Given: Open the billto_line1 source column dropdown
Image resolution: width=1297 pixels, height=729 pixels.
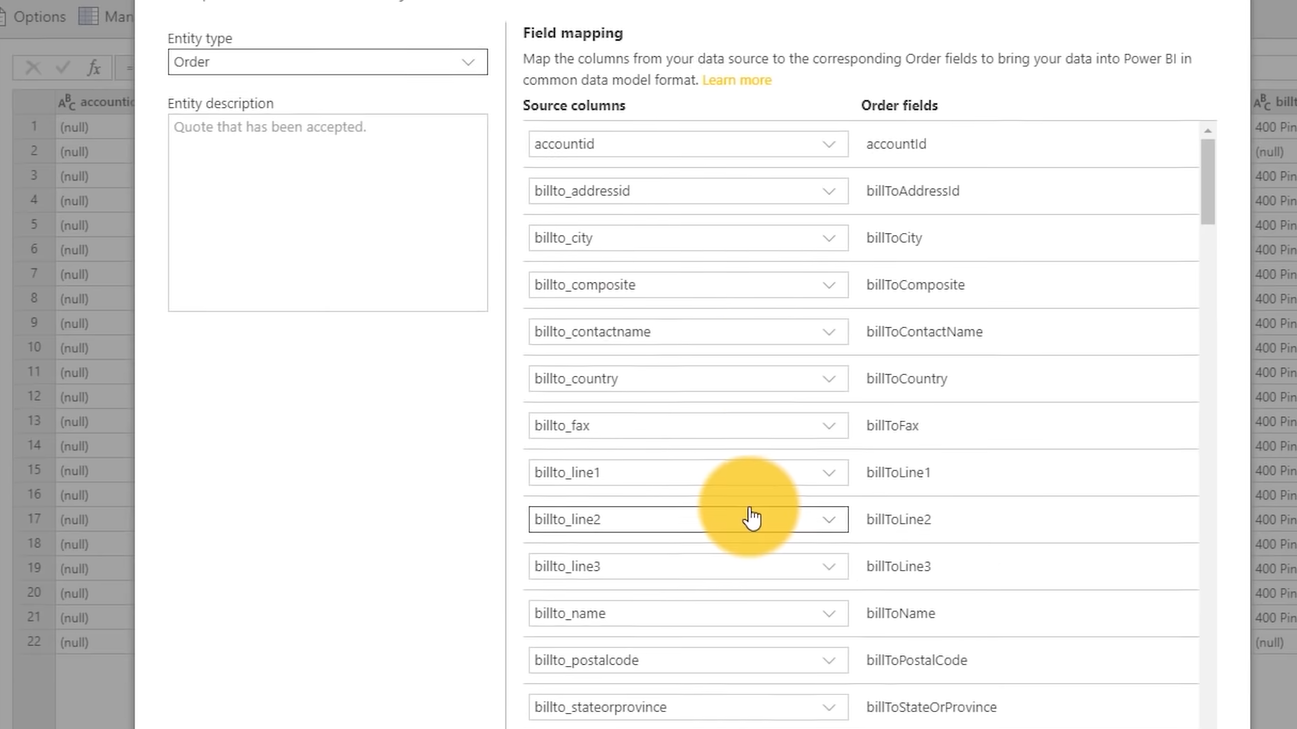Looking at the screenshot, I should click(x=688, y=473).
